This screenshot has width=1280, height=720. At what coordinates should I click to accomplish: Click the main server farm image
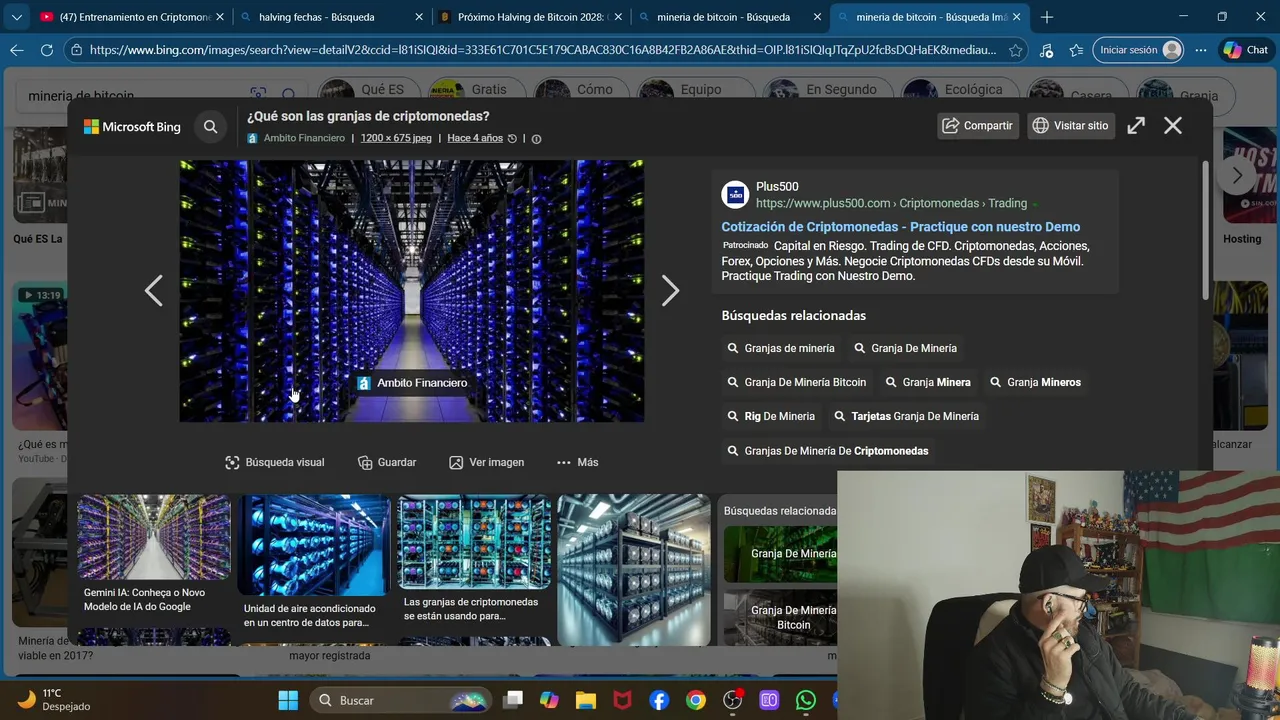pos(412,291)
